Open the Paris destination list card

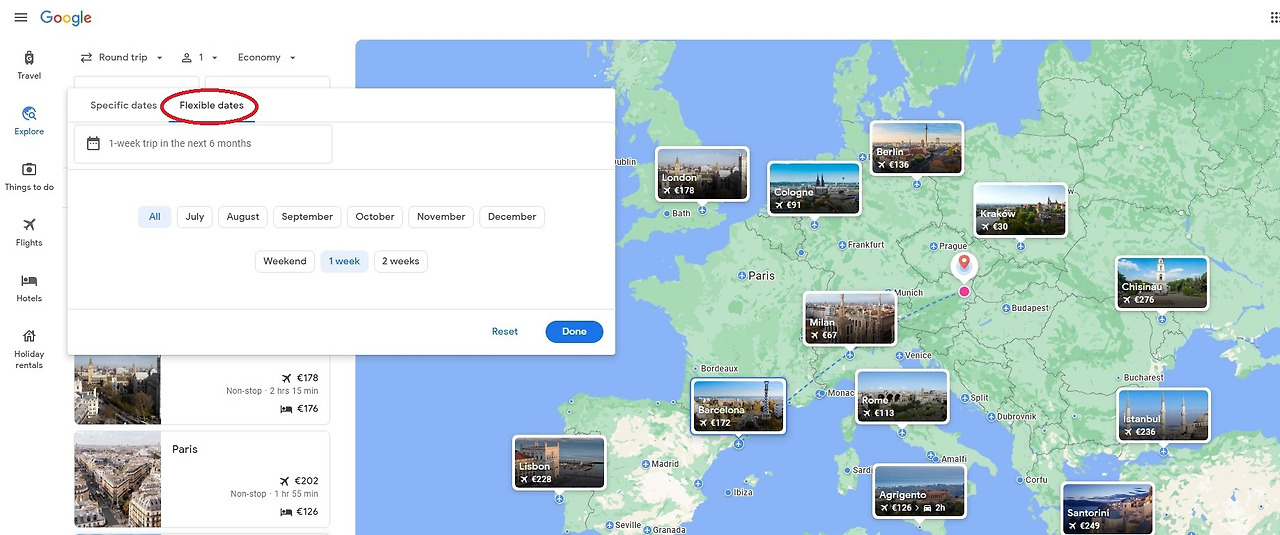pos(202,479)
